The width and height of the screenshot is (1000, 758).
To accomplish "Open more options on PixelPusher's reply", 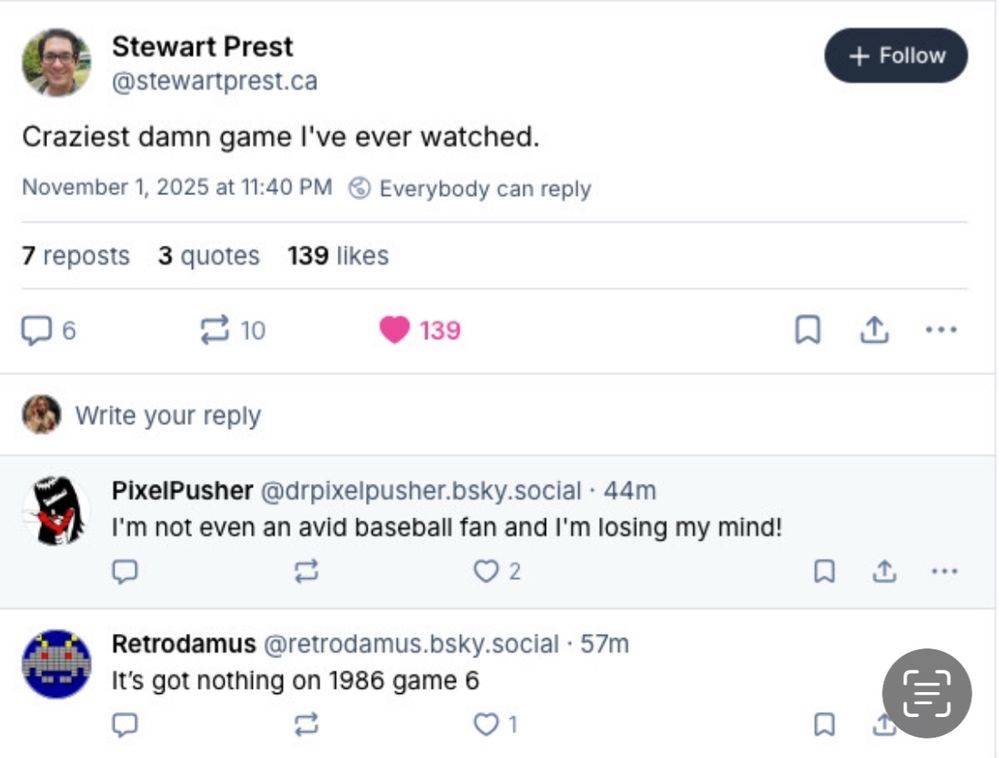I will (944, 571).
